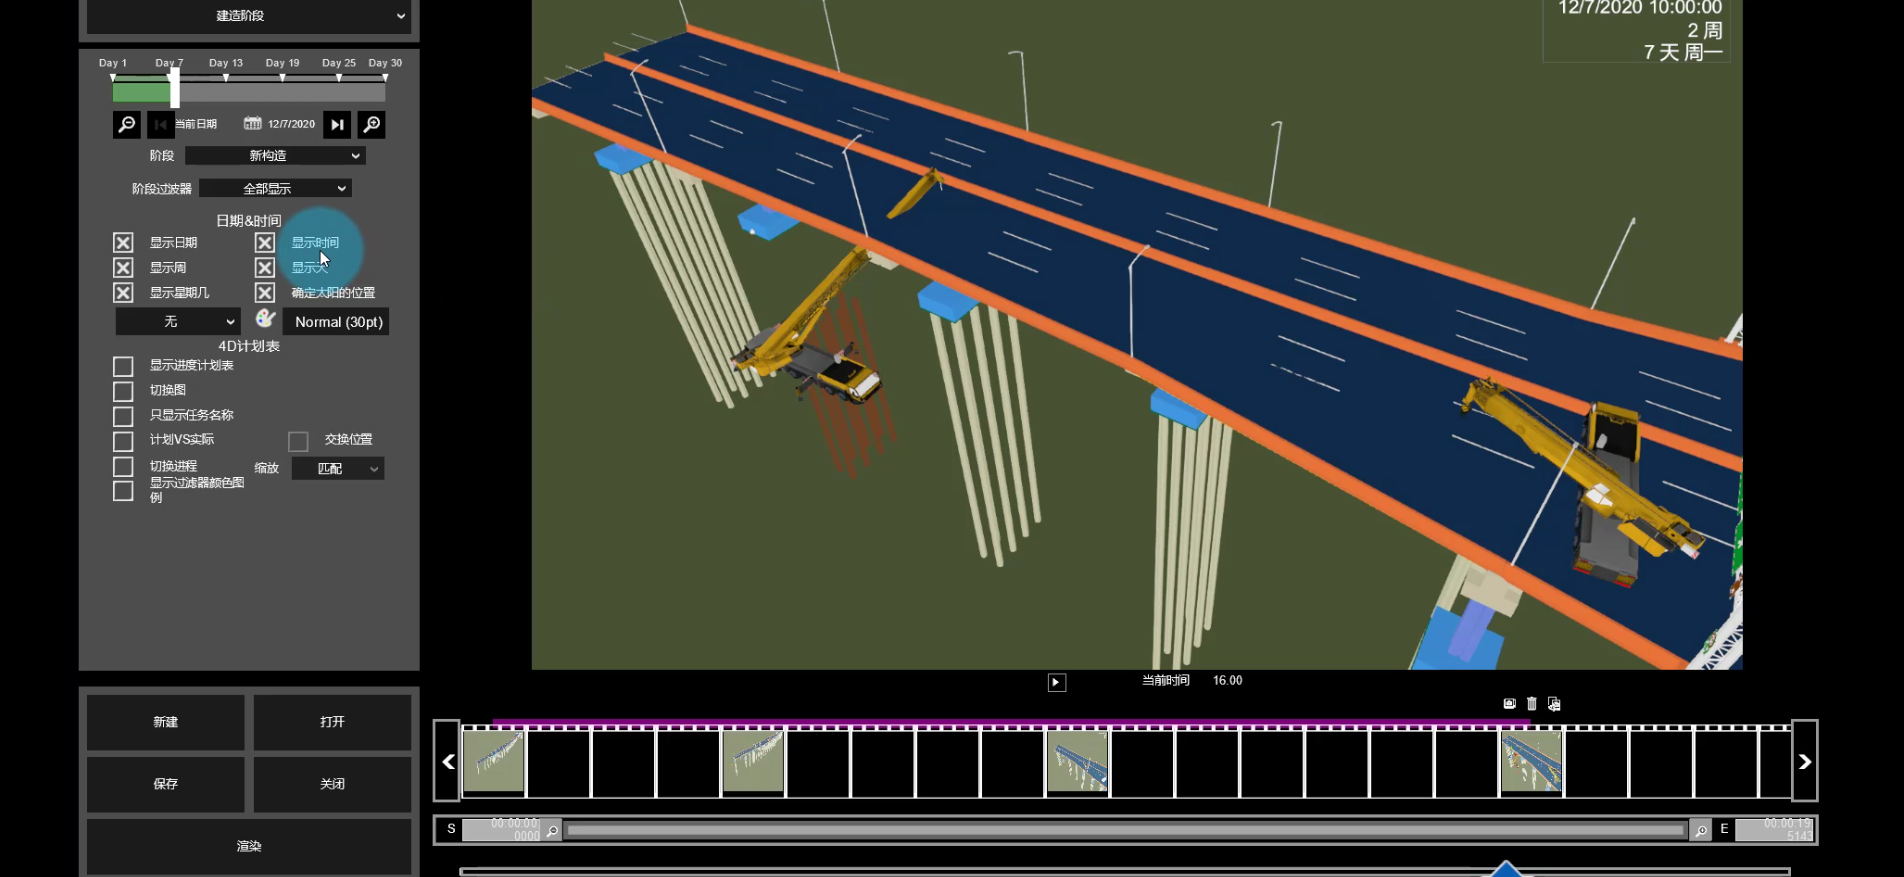The height and width of the screenshot is (877, 1904).
Task: Skip to the next date step
Action: (x=337, y=124)
